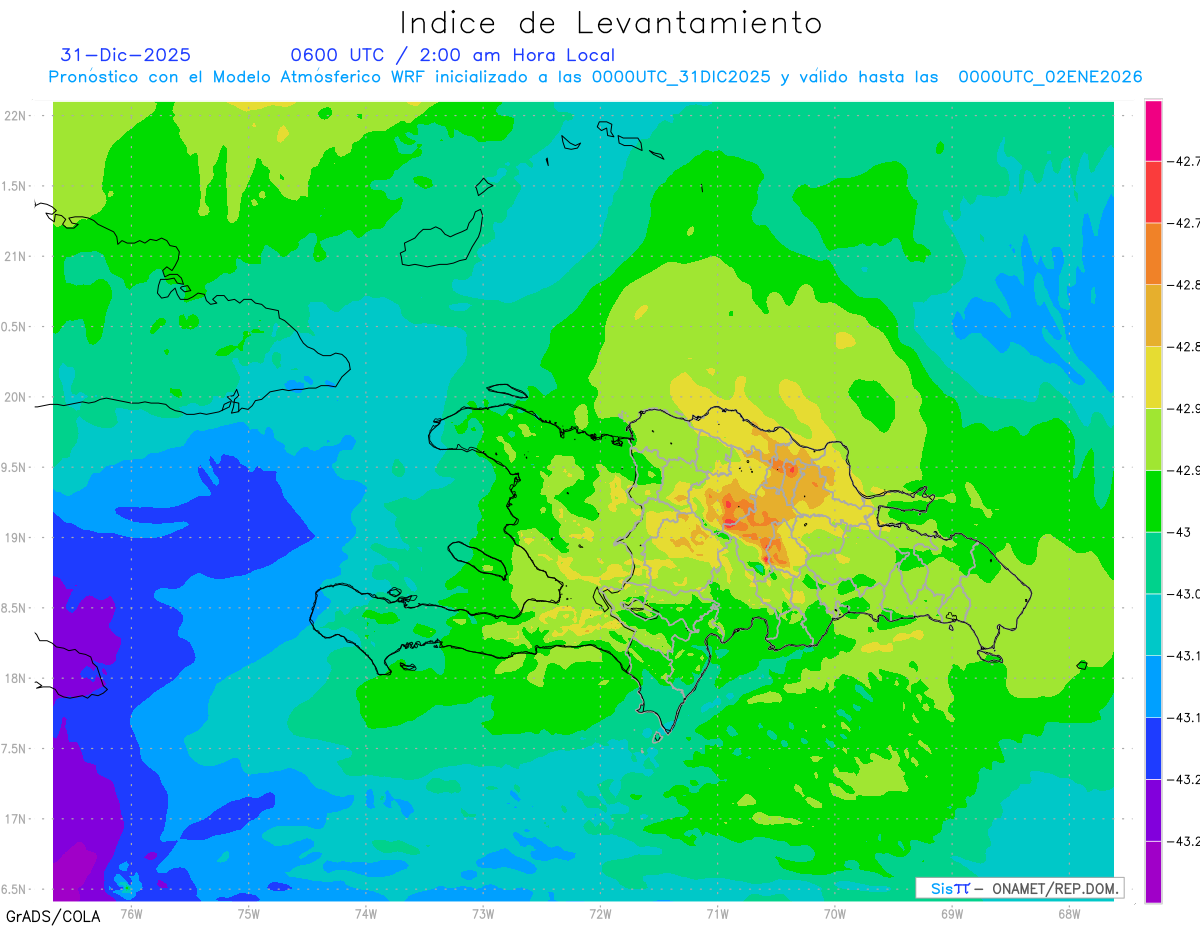Select the '17N' latitude label
The image size is (1200, 927).
[15, 819]
